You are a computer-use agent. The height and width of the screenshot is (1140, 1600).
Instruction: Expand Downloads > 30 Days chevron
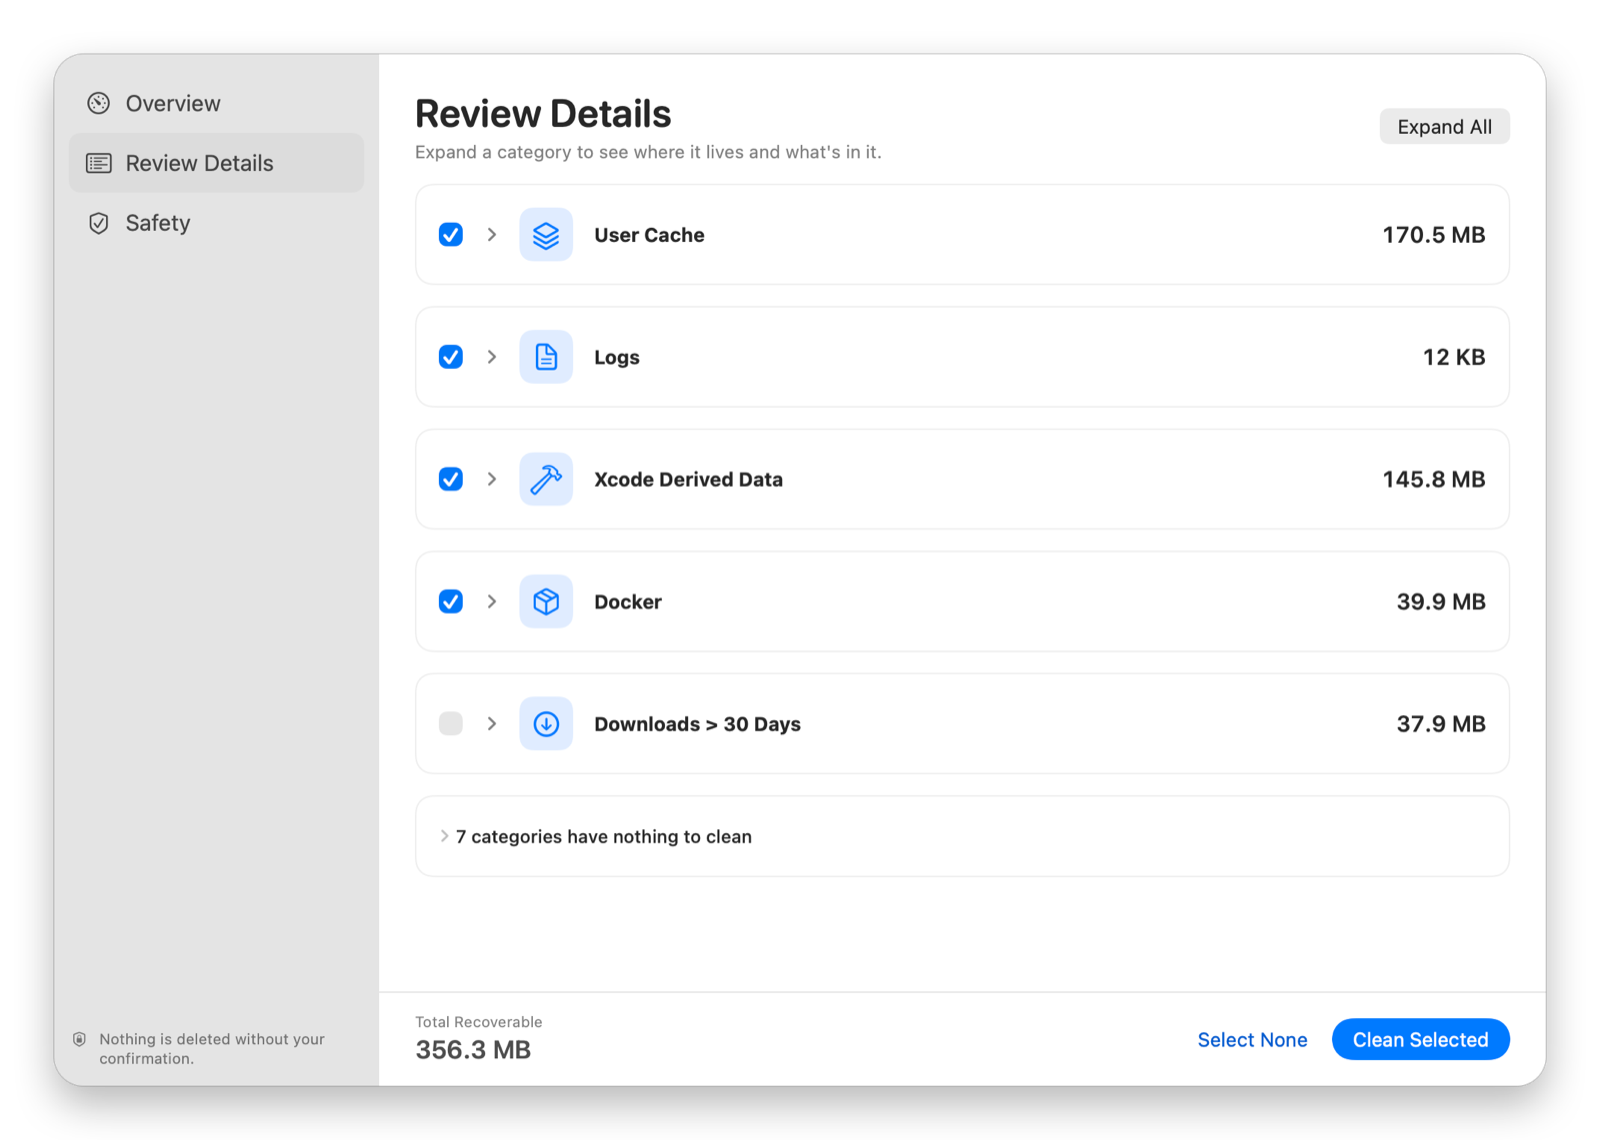pyautogui.click(x=492, y=723)
